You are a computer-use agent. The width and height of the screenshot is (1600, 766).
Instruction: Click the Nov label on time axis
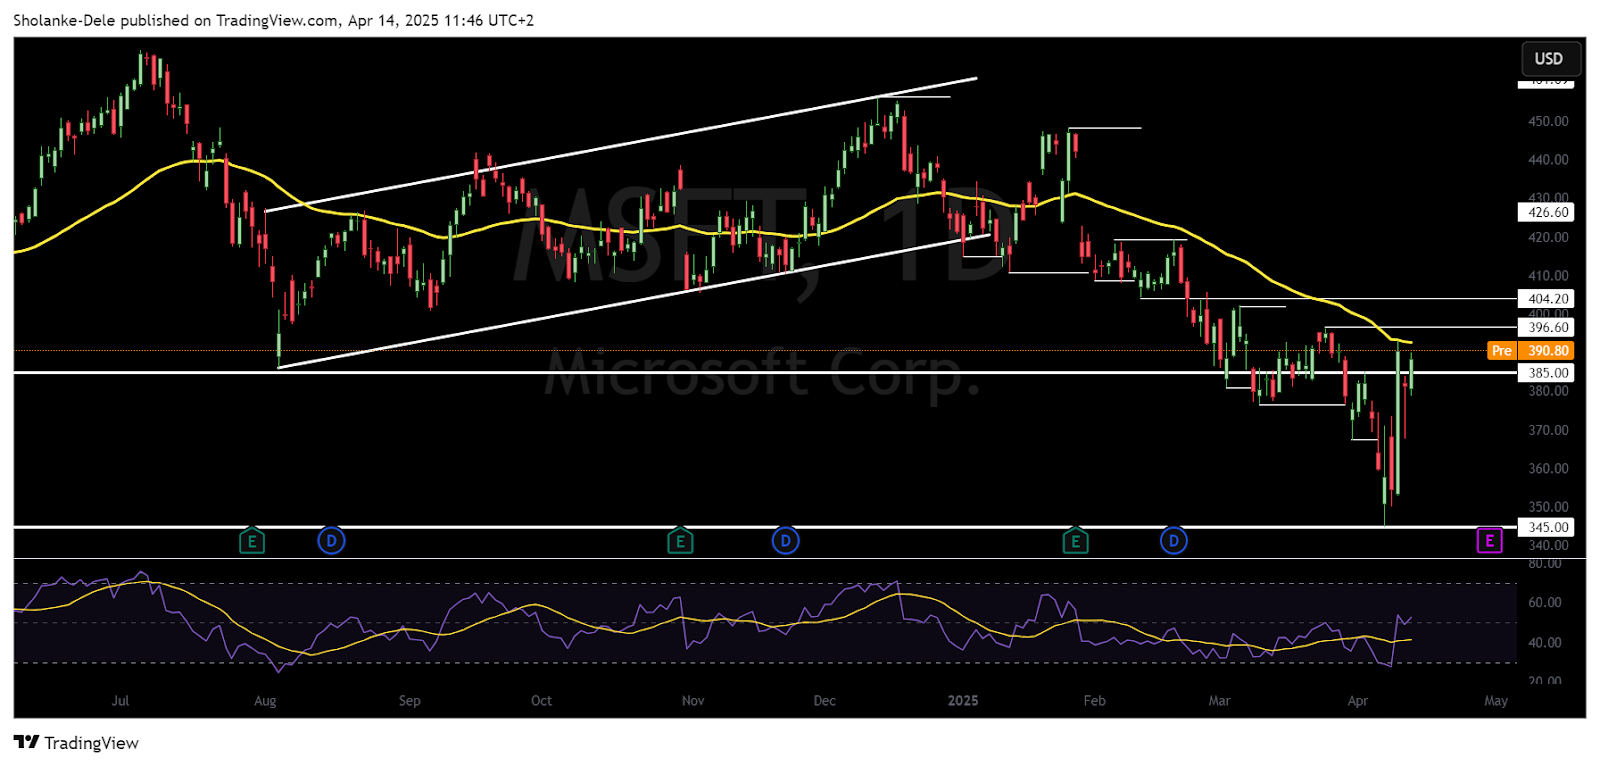click(x=693, y=701)
